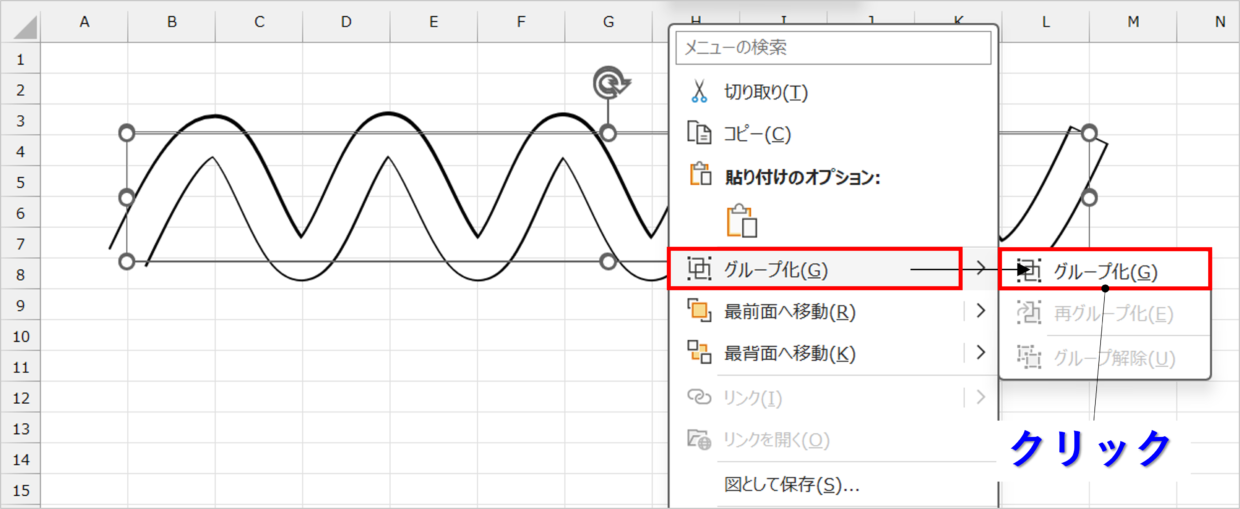This screenshot has width=1240, height=509.
Task: Click the clipboard icon next to 貼り付けのオプション
Action: [x=699, y=175]
